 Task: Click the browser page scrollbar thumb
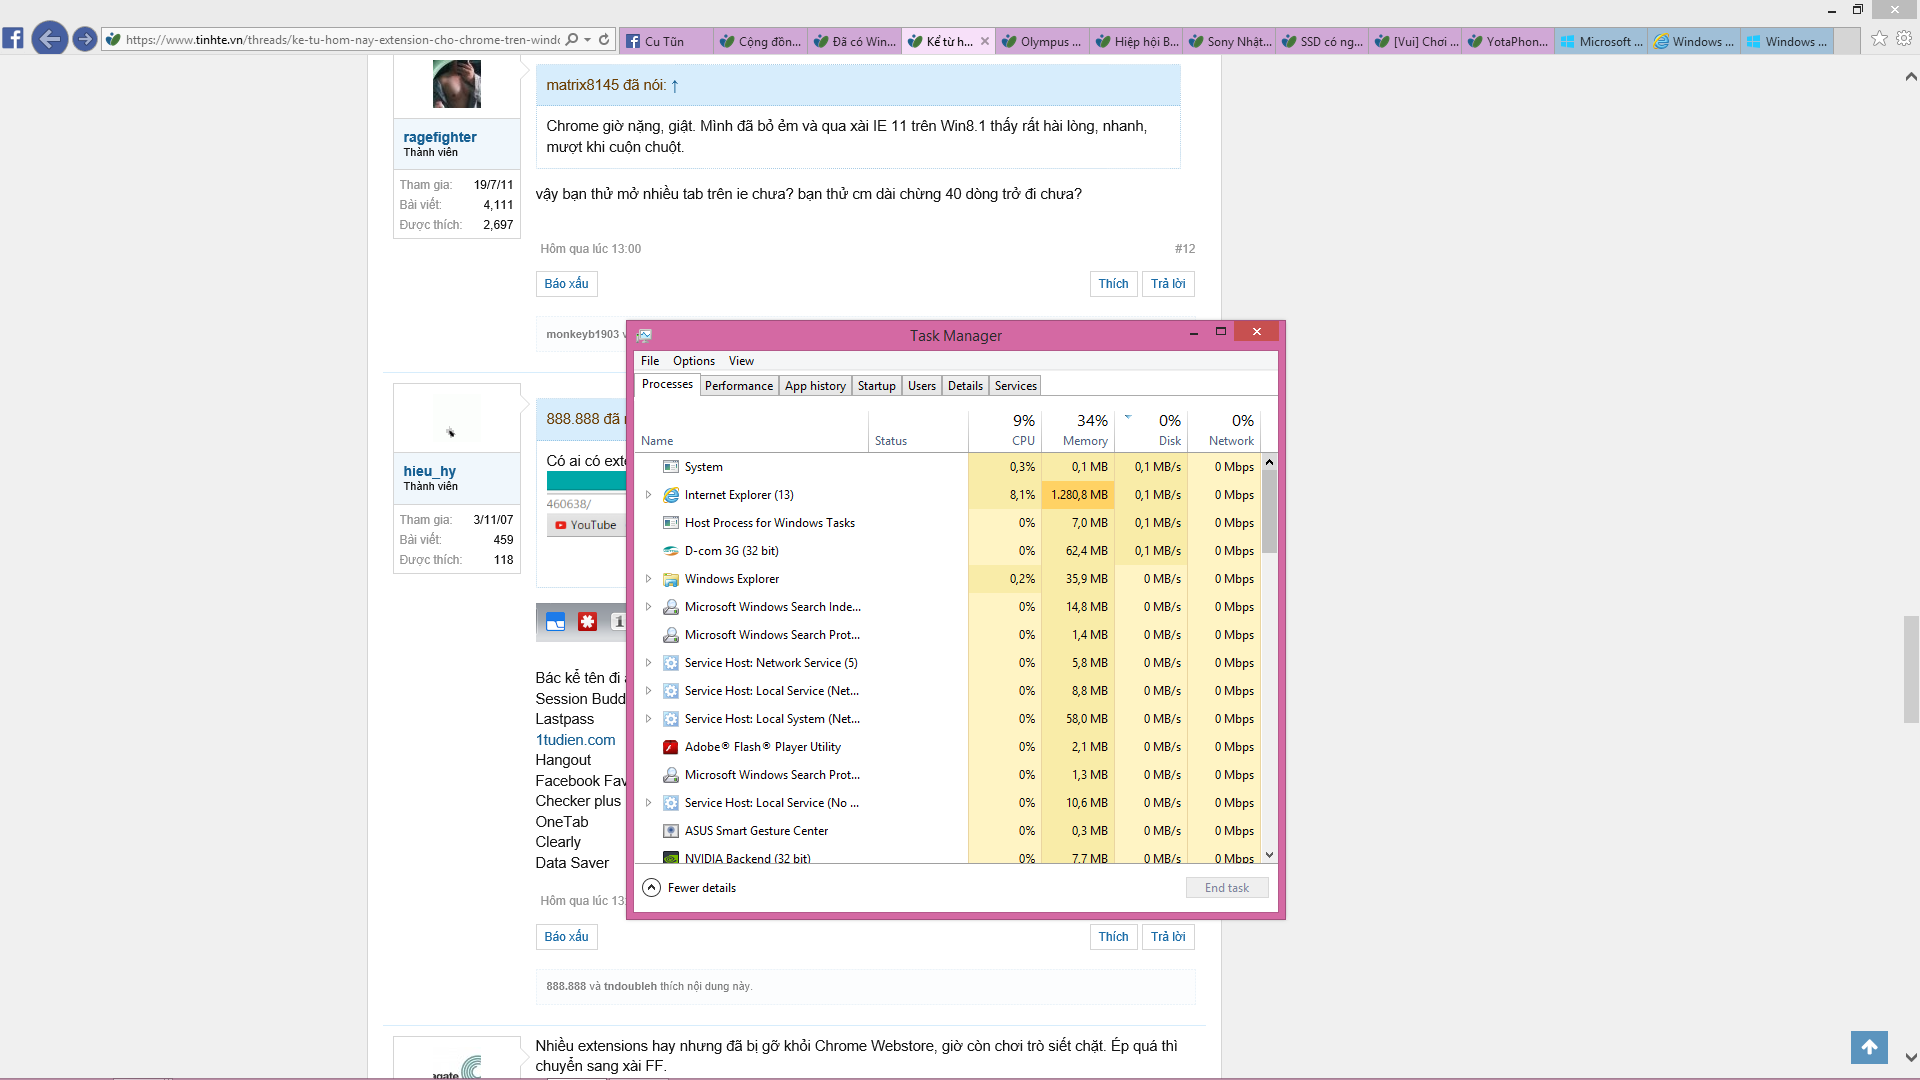(1911, 669)
